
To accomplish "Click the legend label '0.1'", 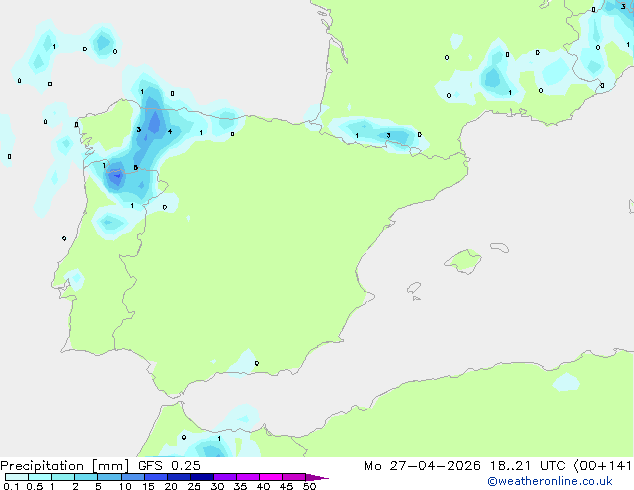I will (11, 486).
